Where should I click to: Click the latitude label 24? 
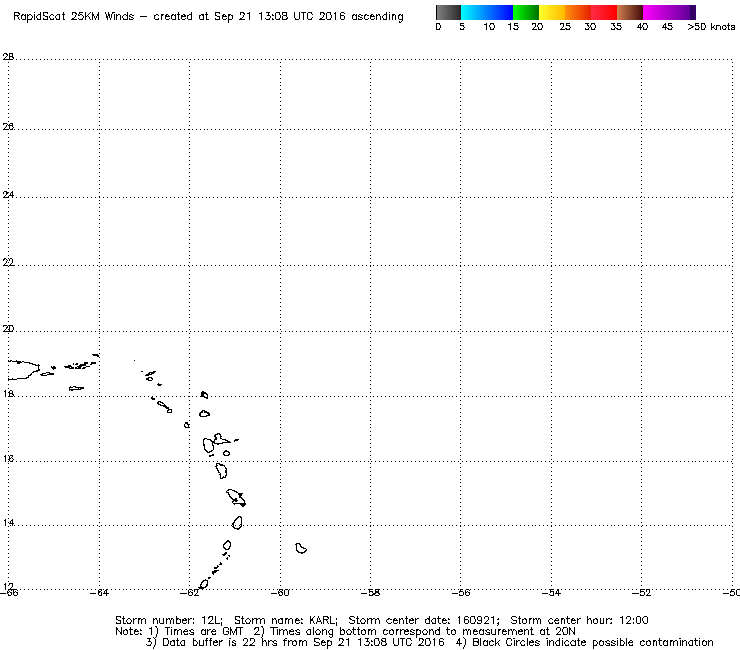pos(8,194)
